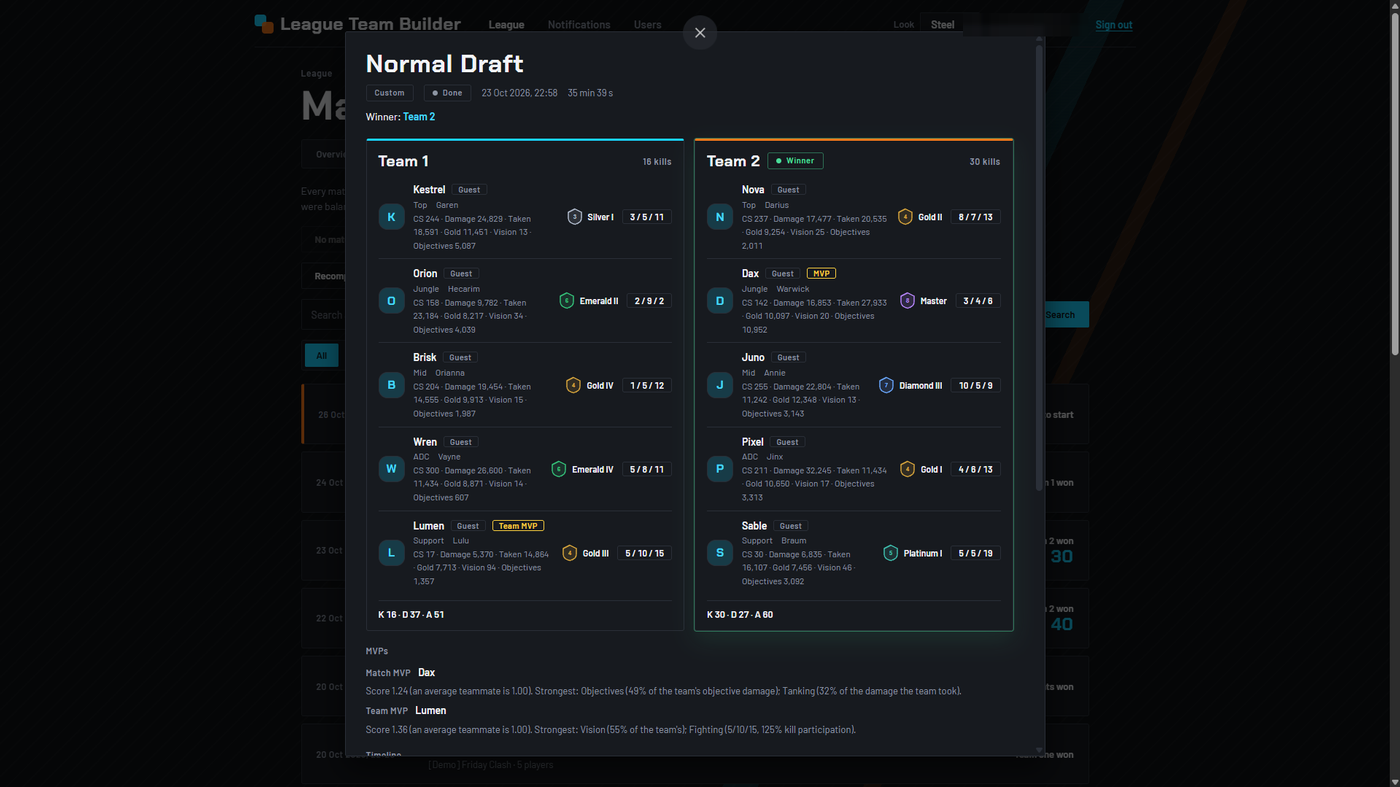Click the Custom match type badge

[390, 93]
